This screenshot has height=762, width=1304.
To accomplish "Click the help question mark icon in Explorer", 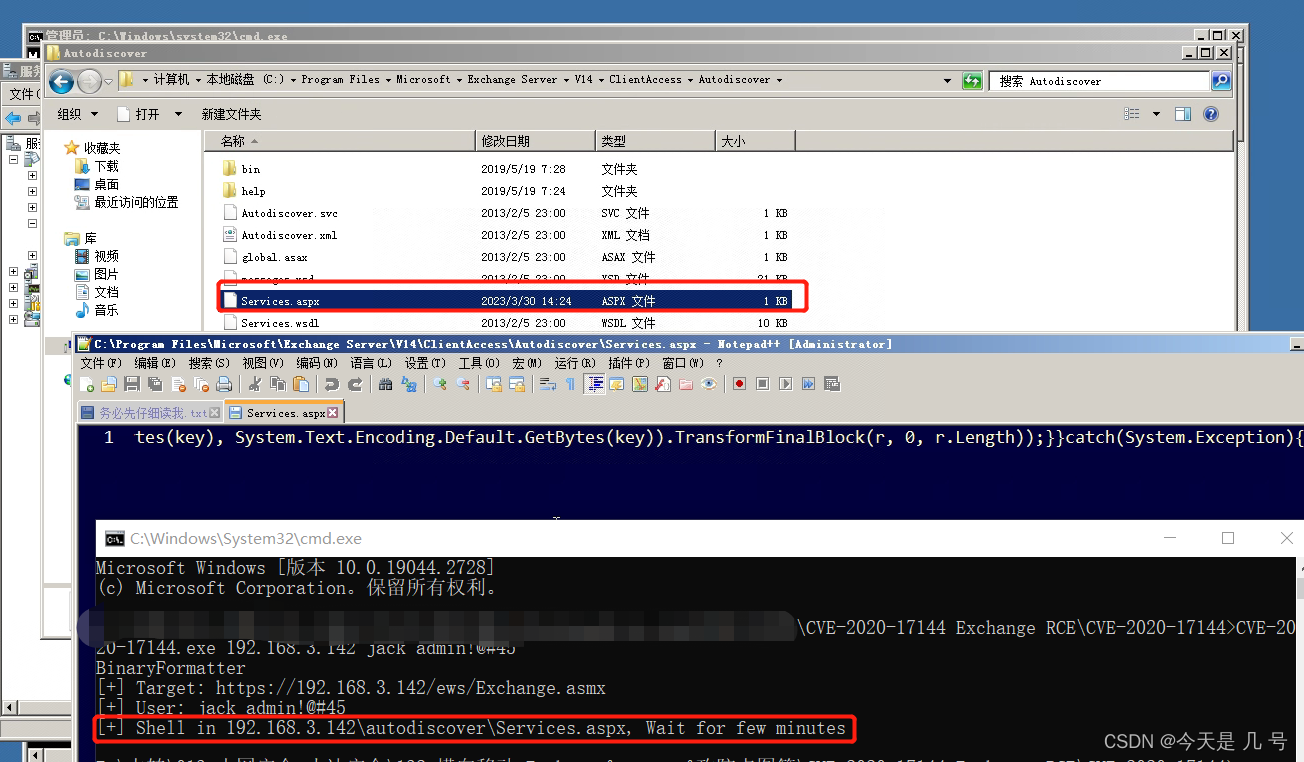I will 1210,114.
